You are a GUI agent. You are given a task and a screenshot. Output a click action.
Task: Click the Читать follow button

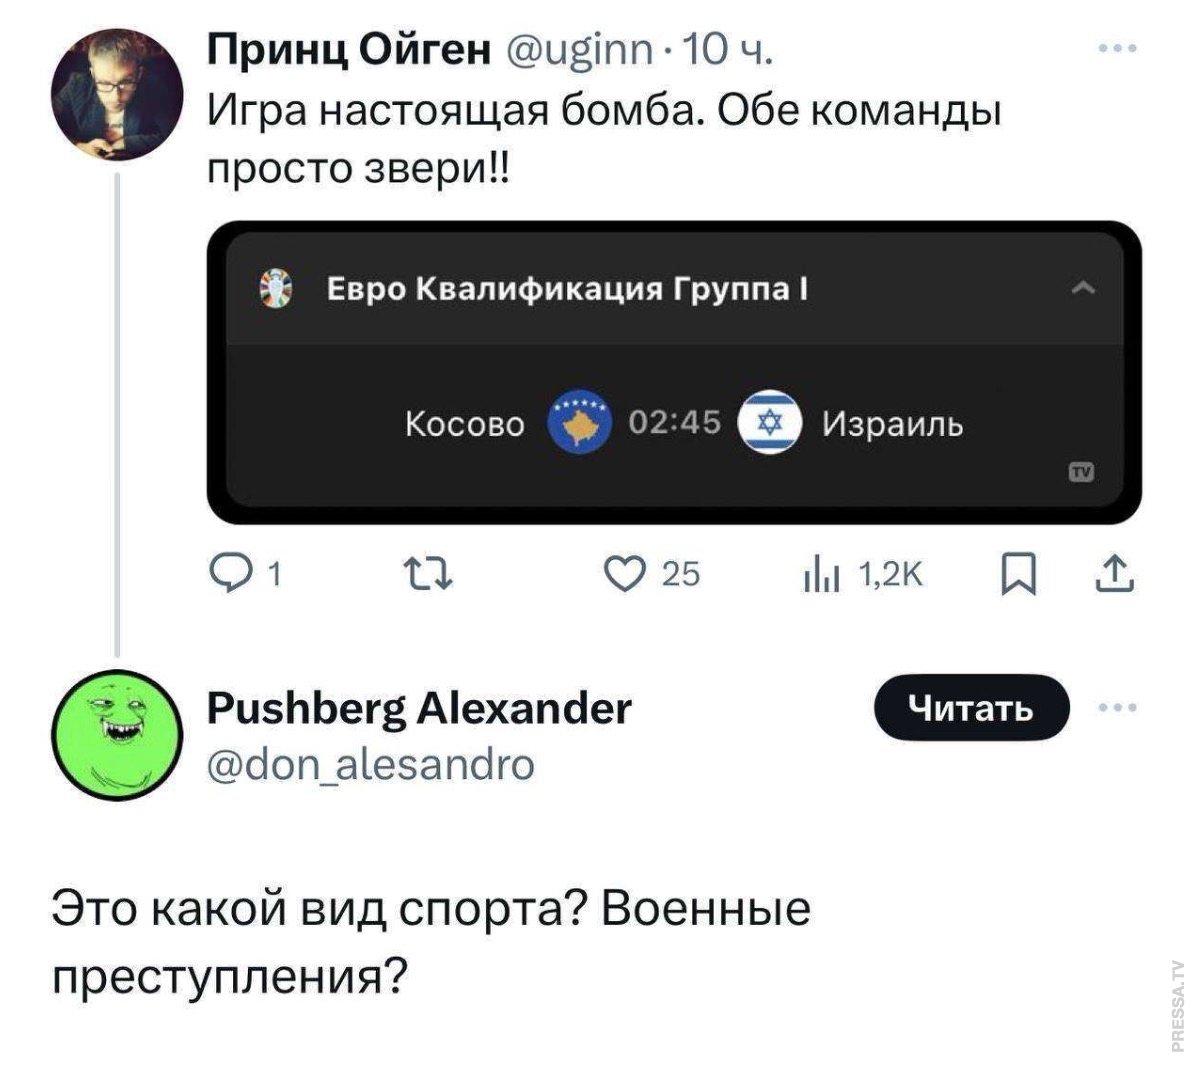click(x=971, y=708)
